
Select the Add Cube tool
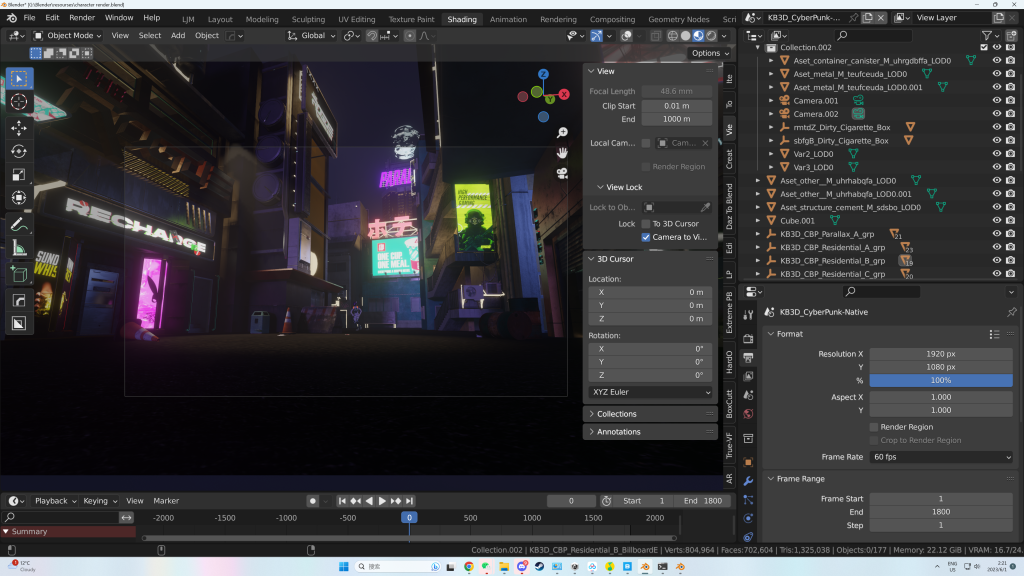[x=19, y=274]
